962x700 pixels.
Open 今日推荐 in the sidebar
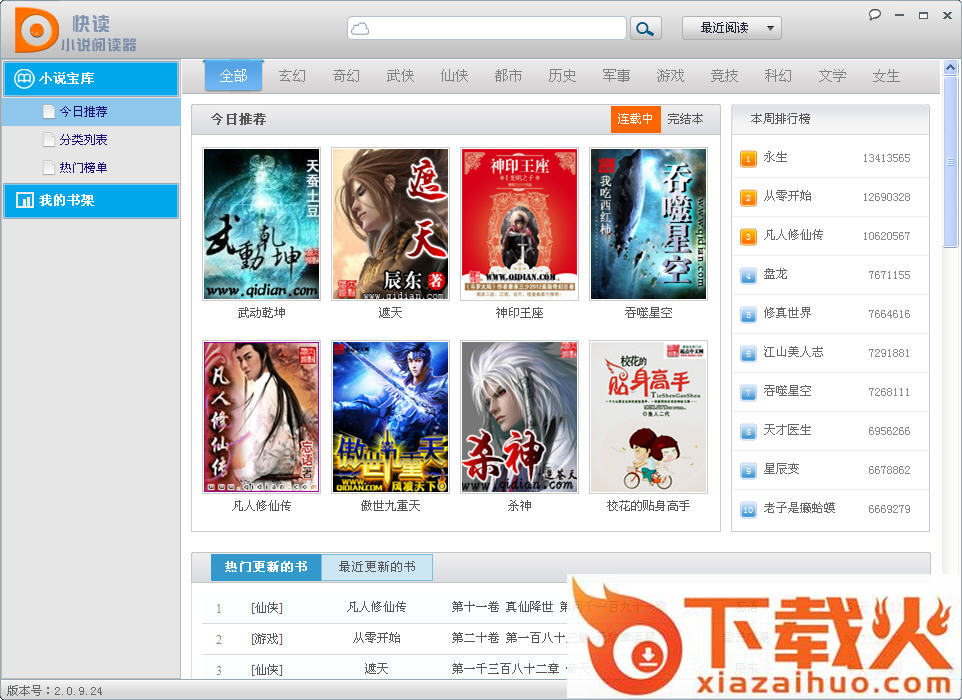(x=83, y=112)
